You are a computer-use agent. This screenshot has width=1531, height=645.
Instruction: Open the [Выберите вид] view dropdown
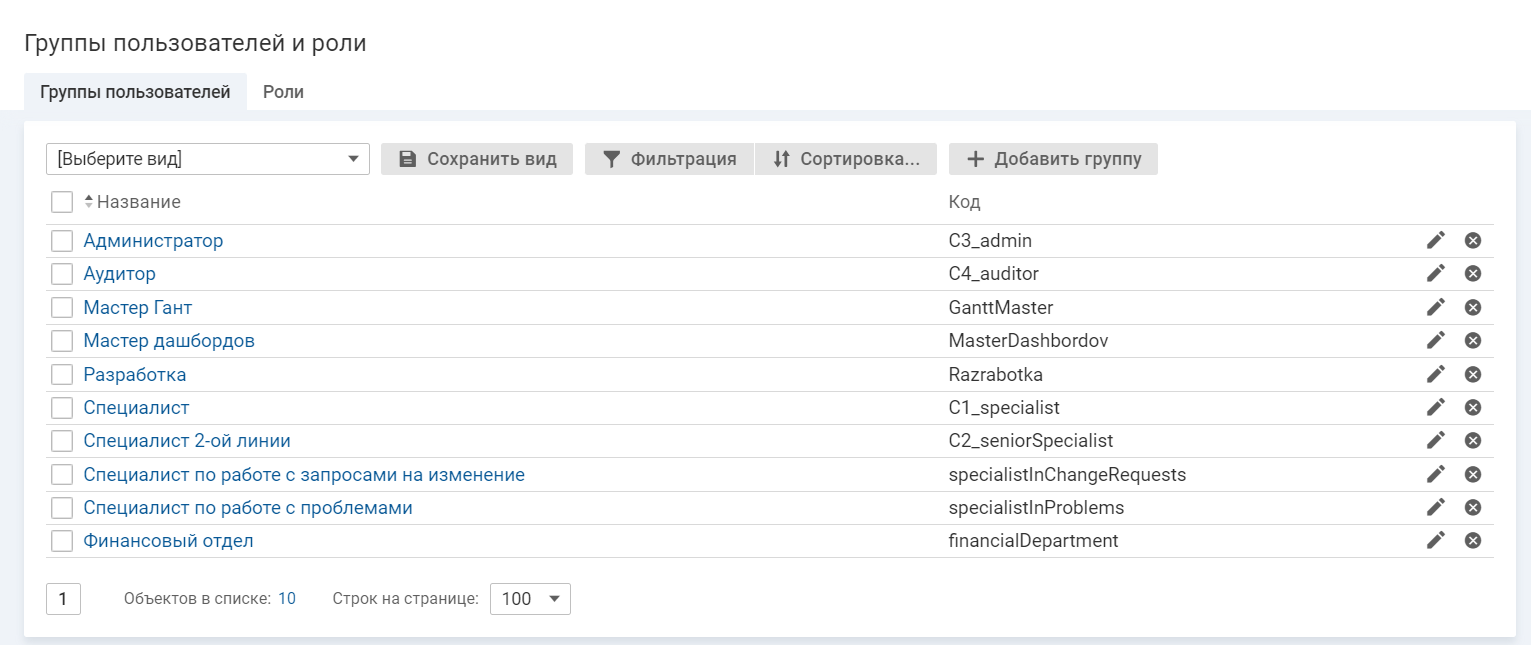(208, 159)
